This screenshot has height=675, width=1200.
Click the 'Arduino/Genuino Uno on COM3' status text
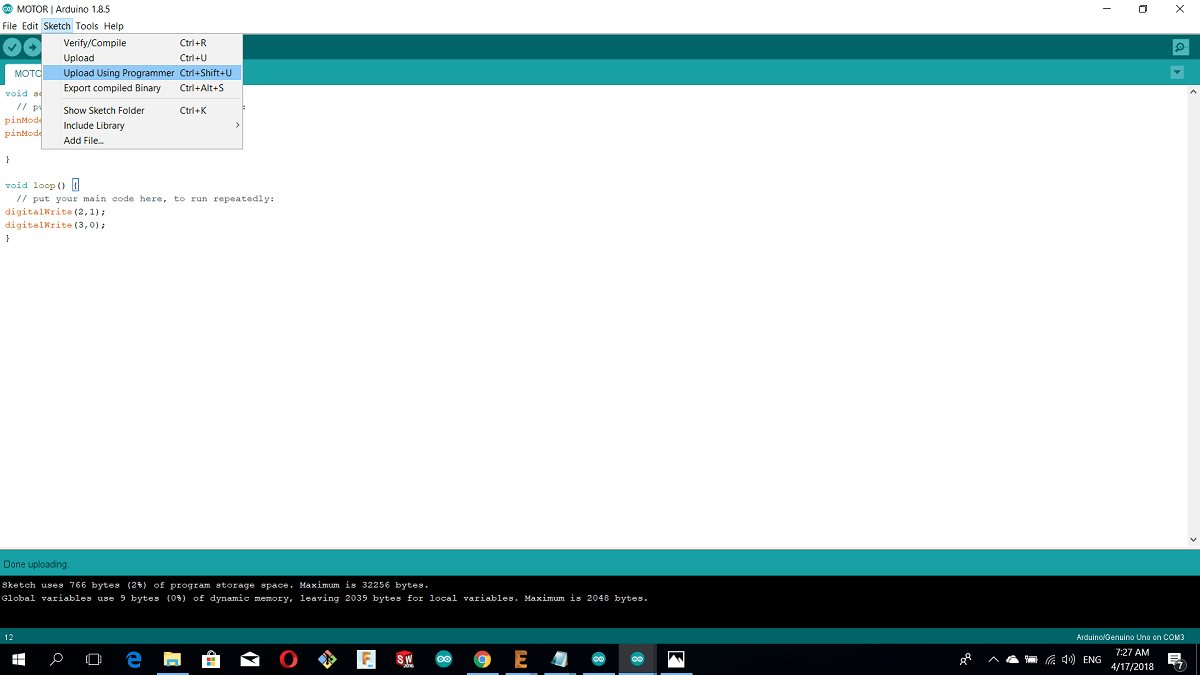(x=1130, y=637)
